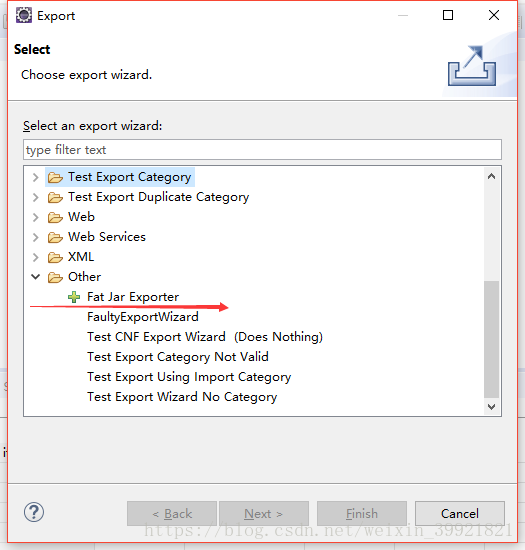Click the Back button
Image resolution: width=525 pixels, height=550 pixels.
(172, 514)
